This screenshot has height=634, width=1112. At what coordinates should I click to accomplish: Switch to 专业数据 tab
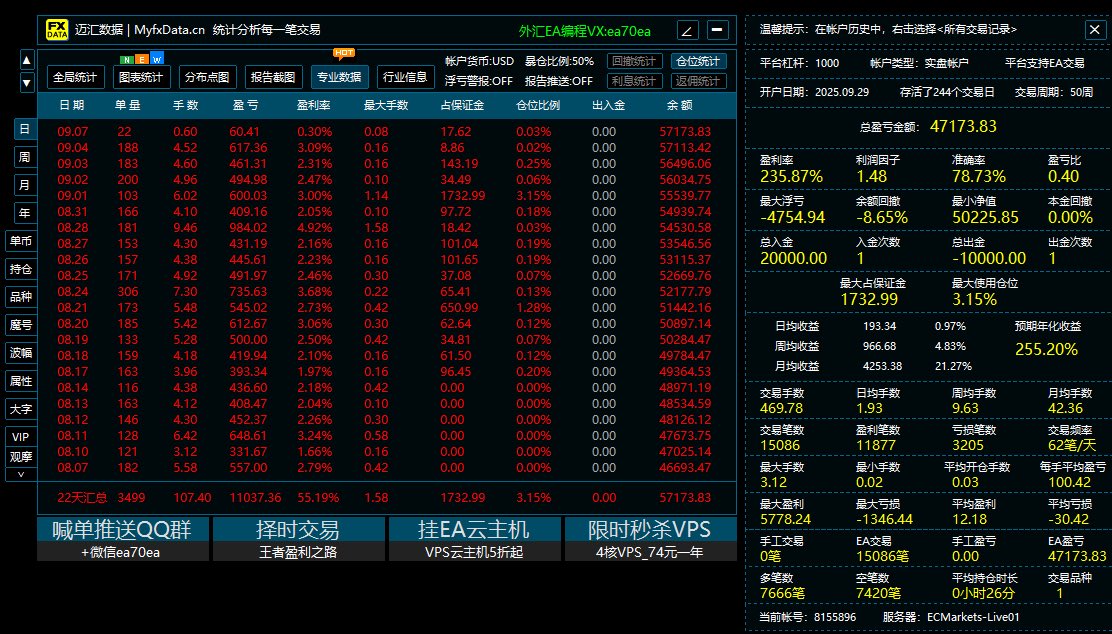coord(339,77)
